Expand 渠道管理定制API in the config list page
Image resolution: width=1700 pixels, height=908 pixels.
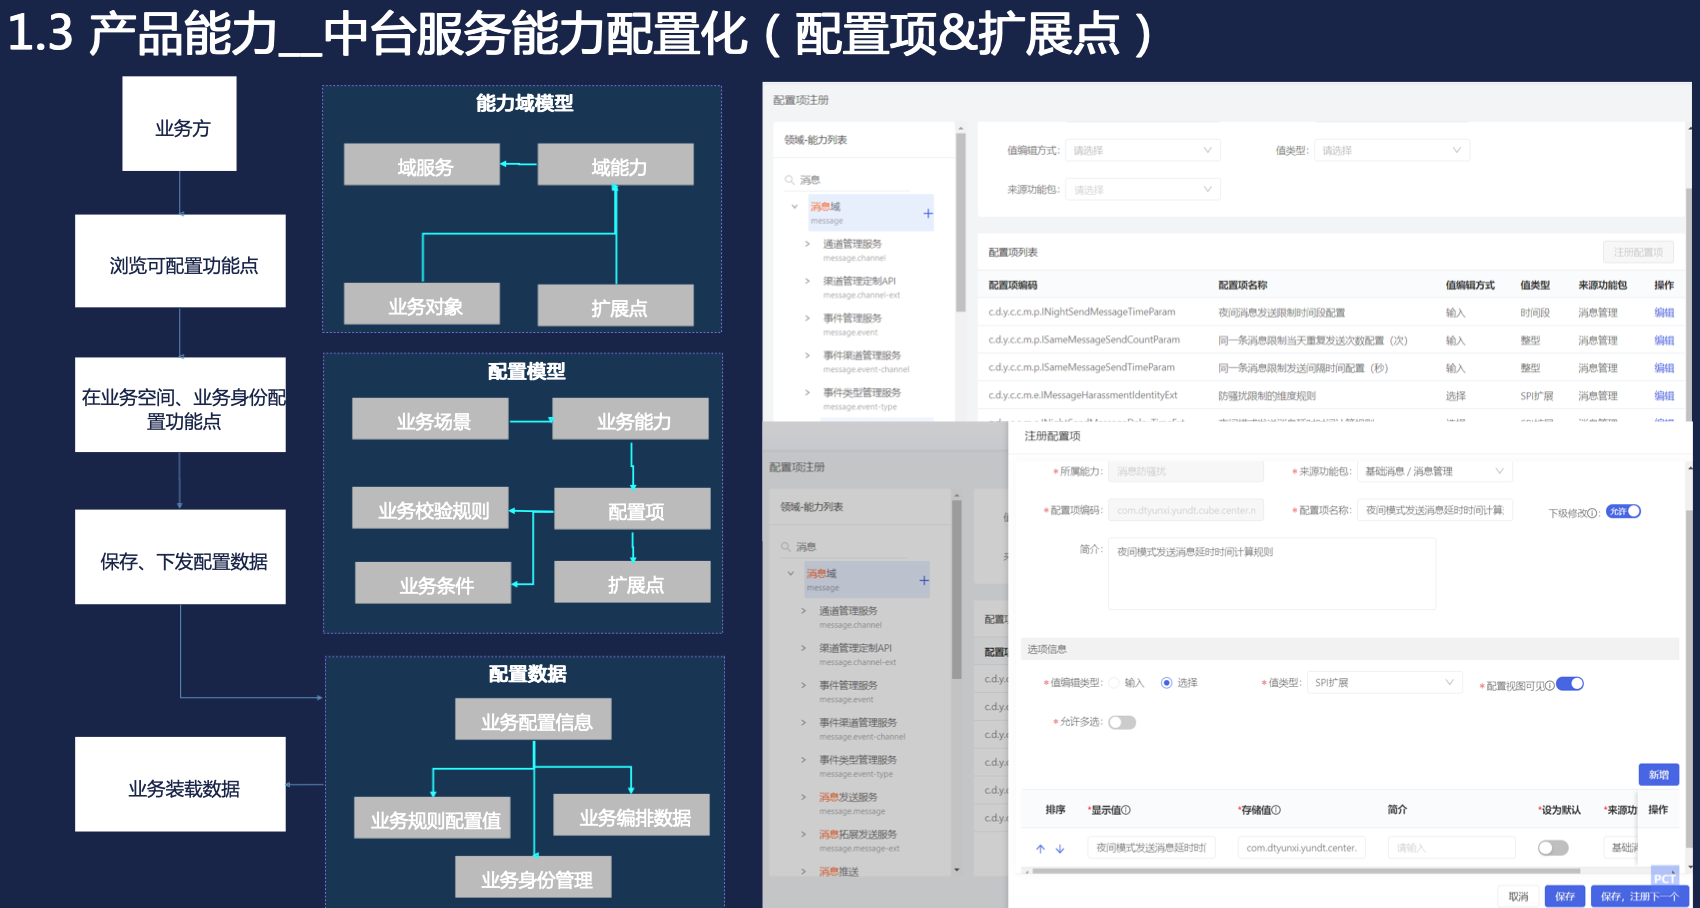[807, 281]
